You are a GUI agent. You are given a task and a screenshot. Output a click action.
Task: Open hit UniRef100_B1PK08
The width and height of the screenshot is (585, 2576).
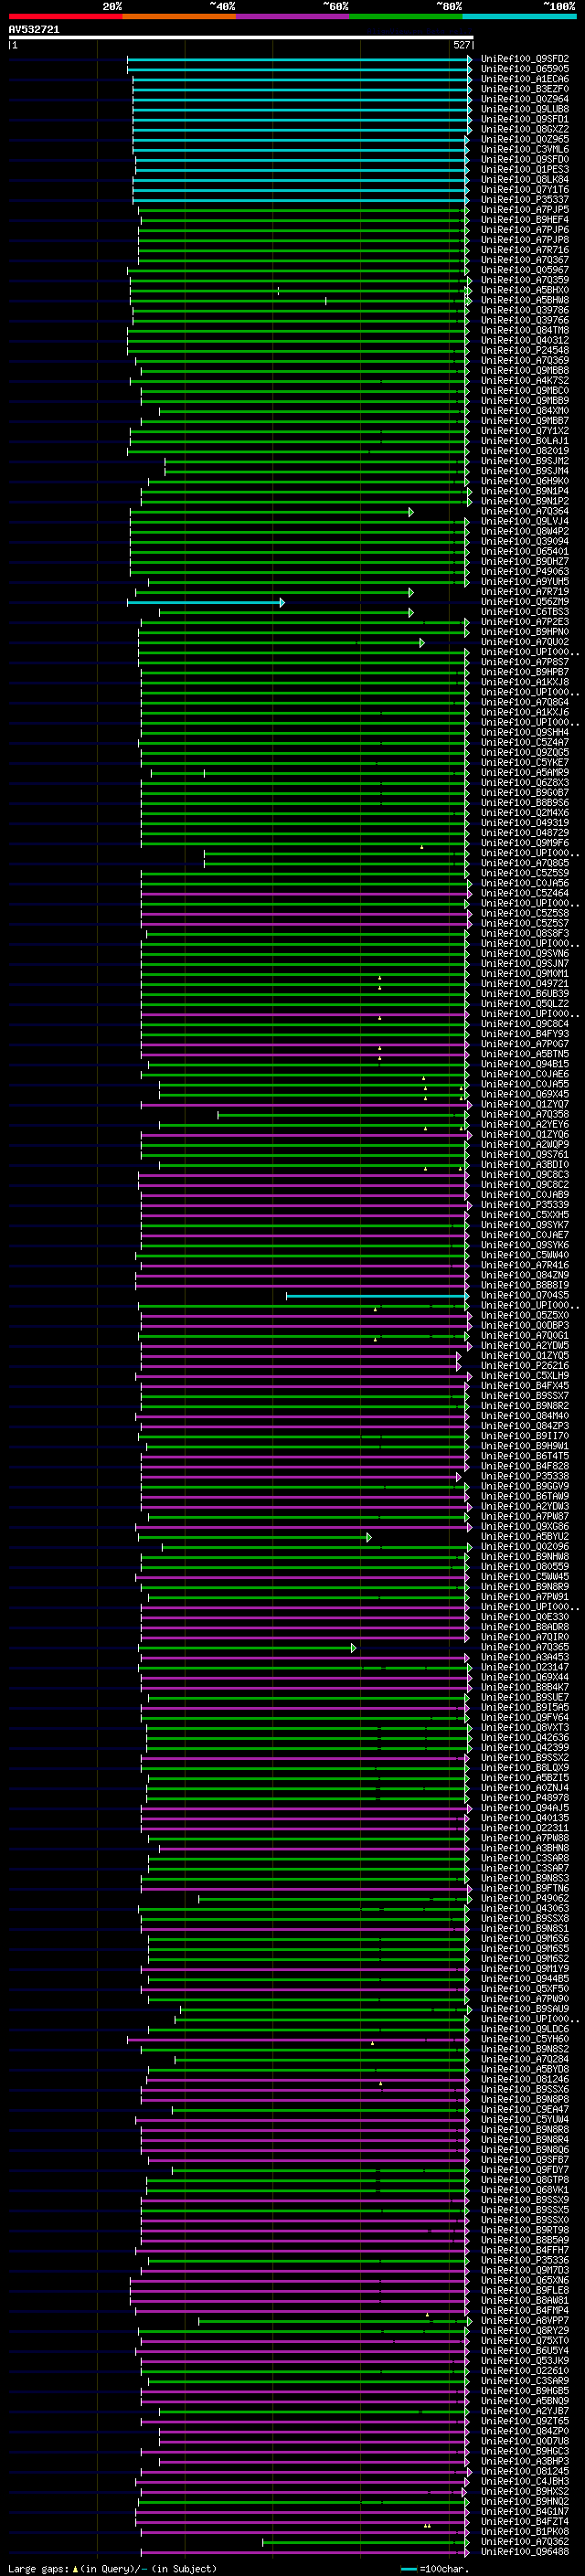coord(524,2531)
